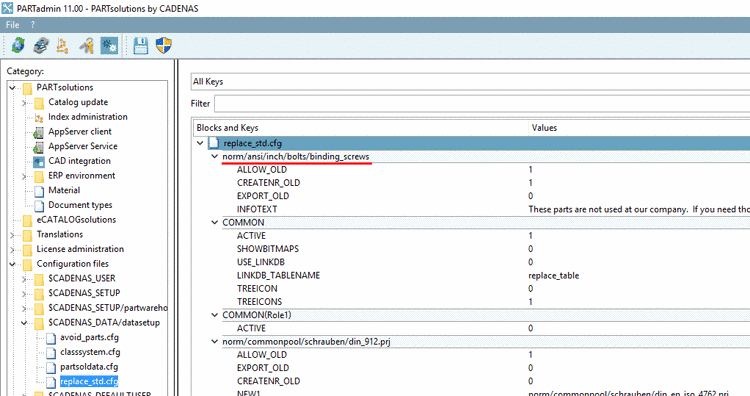
Task: Click replace_std.cfg file icon in table header row
Action: pyautogui.click(x=214, y=143)
